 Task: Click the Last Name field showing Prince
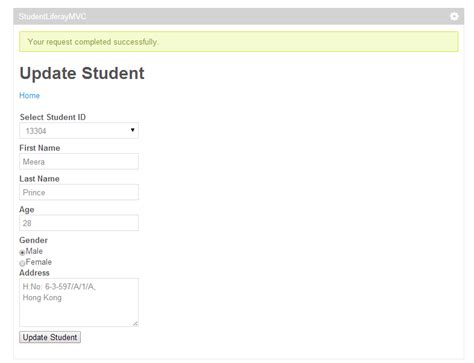(79, 192)
